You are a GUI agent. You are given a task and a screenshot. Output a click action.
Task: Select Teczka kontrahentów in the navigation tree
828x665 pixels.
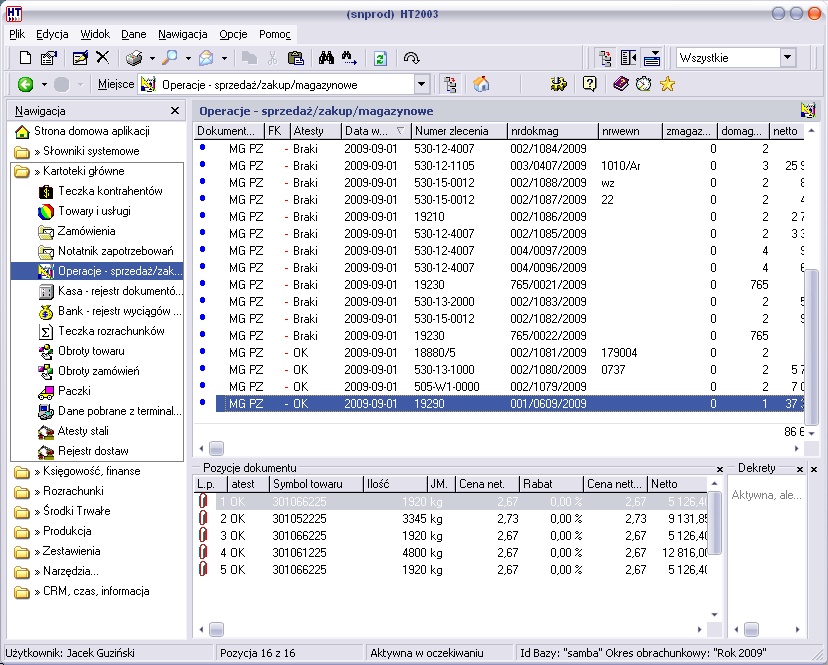tap(100, 191)
